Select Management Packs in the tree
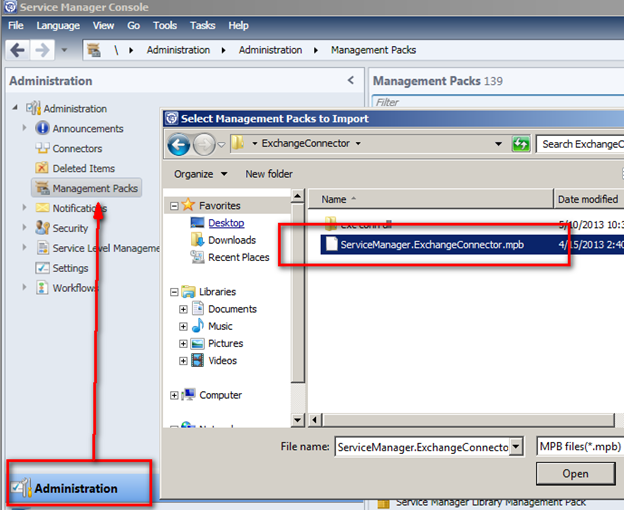 87,188
